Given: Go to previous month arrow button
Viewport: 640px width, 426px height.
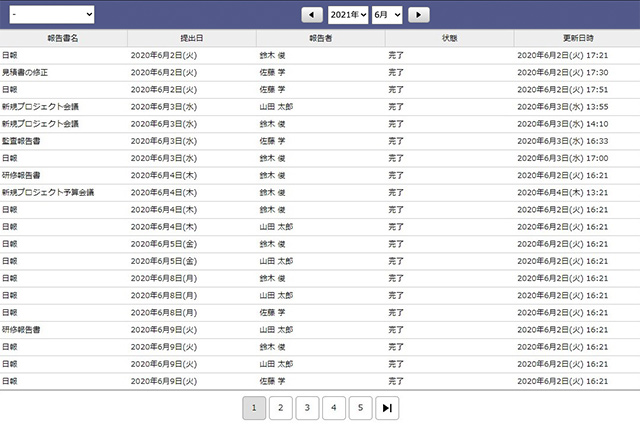Looking at the screenshot, I should [x=312, y=15].
